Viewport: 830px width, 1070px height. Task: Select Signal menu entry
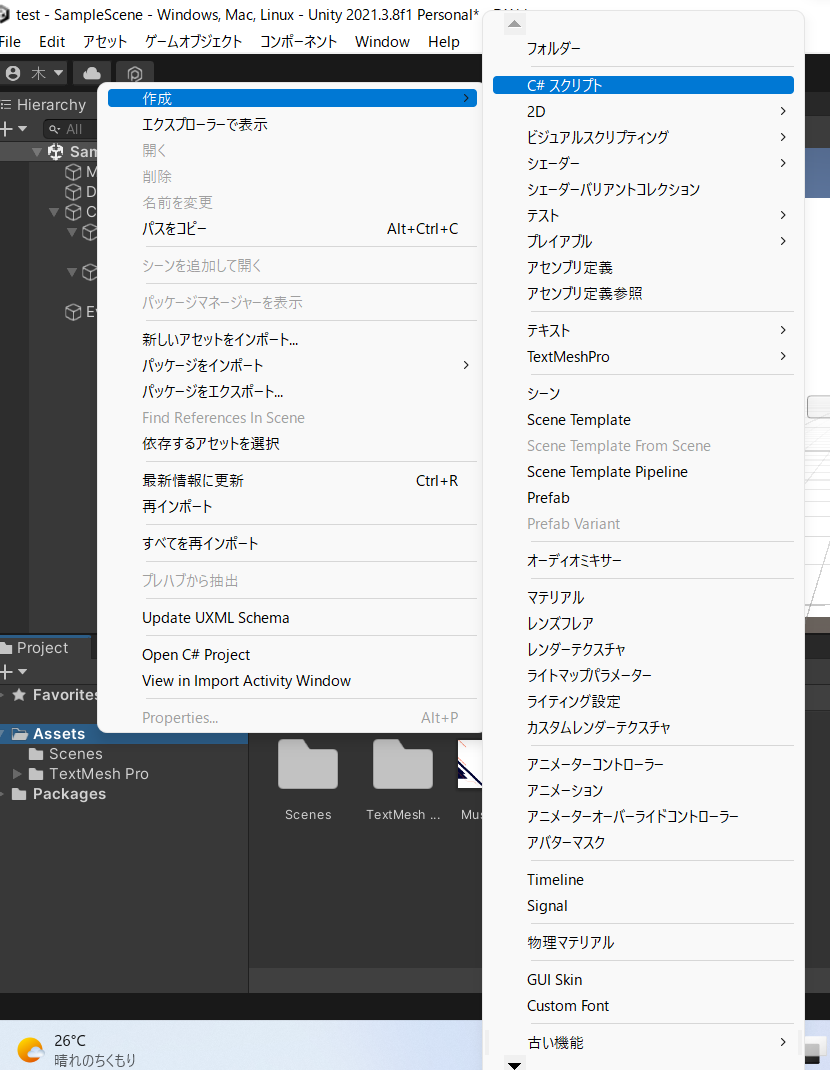[x=643, y=906]
